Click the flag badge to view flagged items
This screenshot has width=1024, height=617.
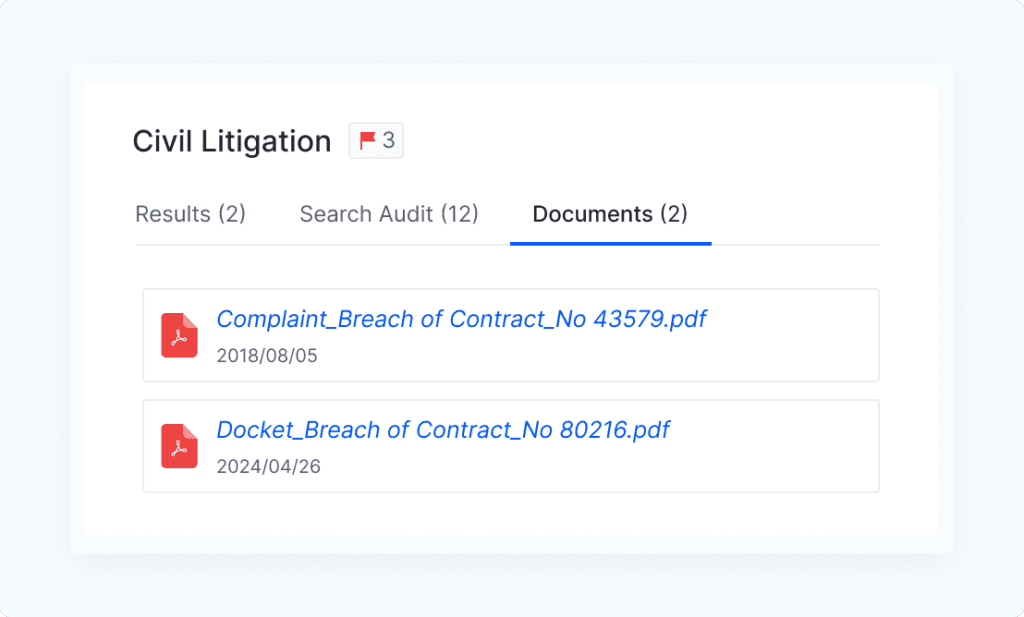(376, 140)
